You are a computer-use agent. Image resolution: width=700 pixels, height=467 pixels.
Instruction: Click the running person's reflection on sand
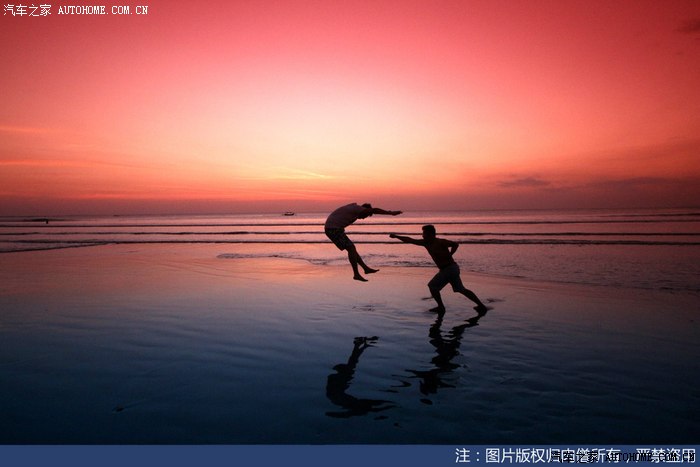tap(440, 360)
